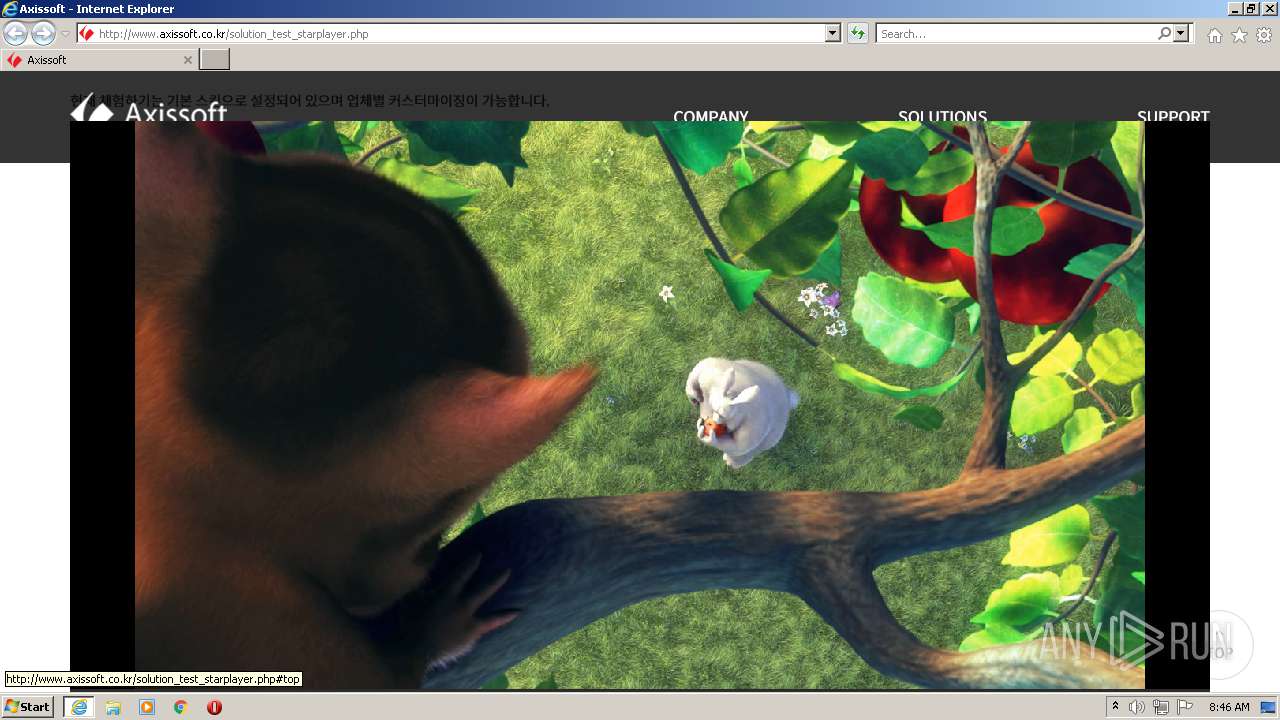Open the SUPPORT menu
This screenshot has width=1280, height=720.
[x=1173, y=115]
